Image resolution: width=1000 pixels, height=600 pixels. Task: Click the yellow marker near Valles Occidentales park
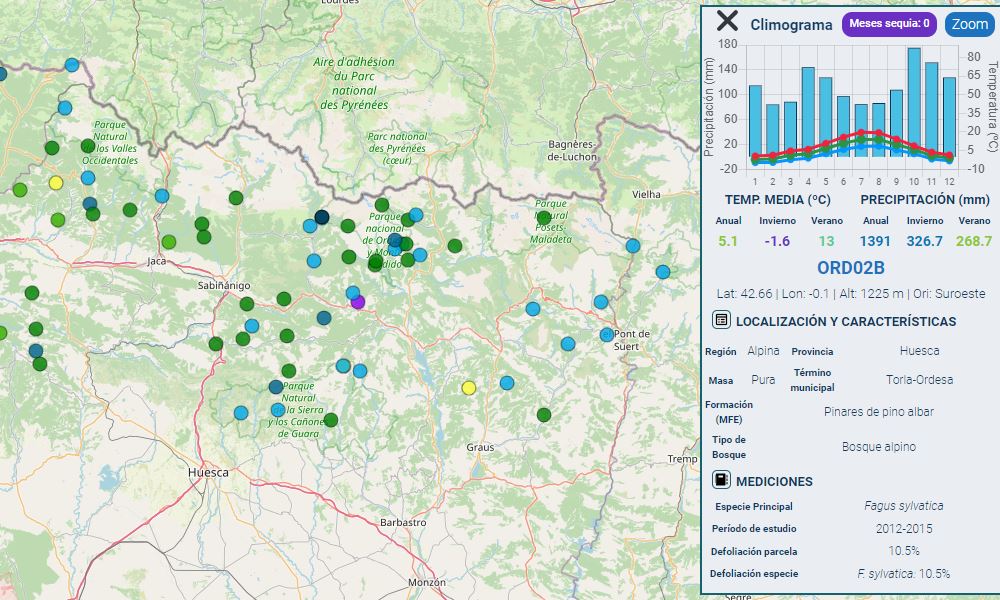(56, 183)
